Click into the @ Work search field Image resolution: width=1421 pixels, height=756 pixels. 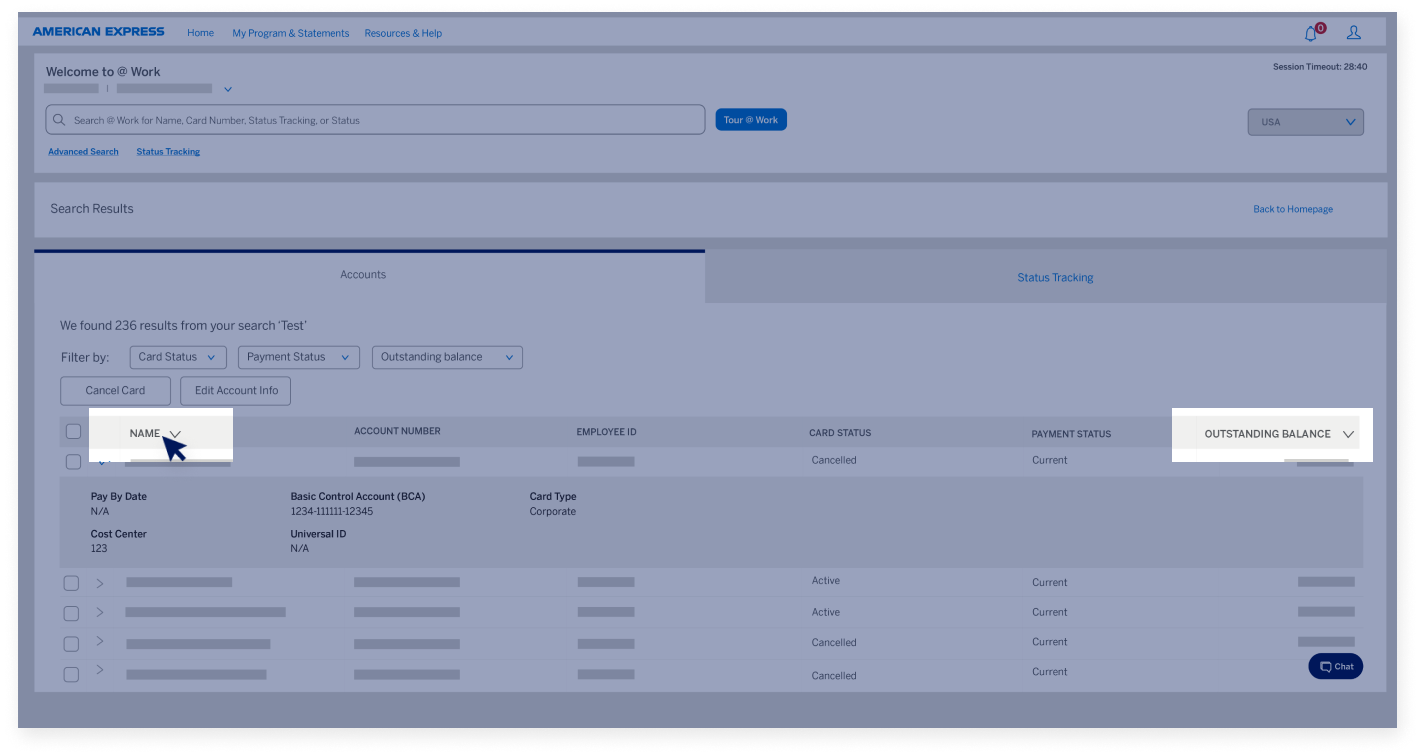[x=385, y=120]
